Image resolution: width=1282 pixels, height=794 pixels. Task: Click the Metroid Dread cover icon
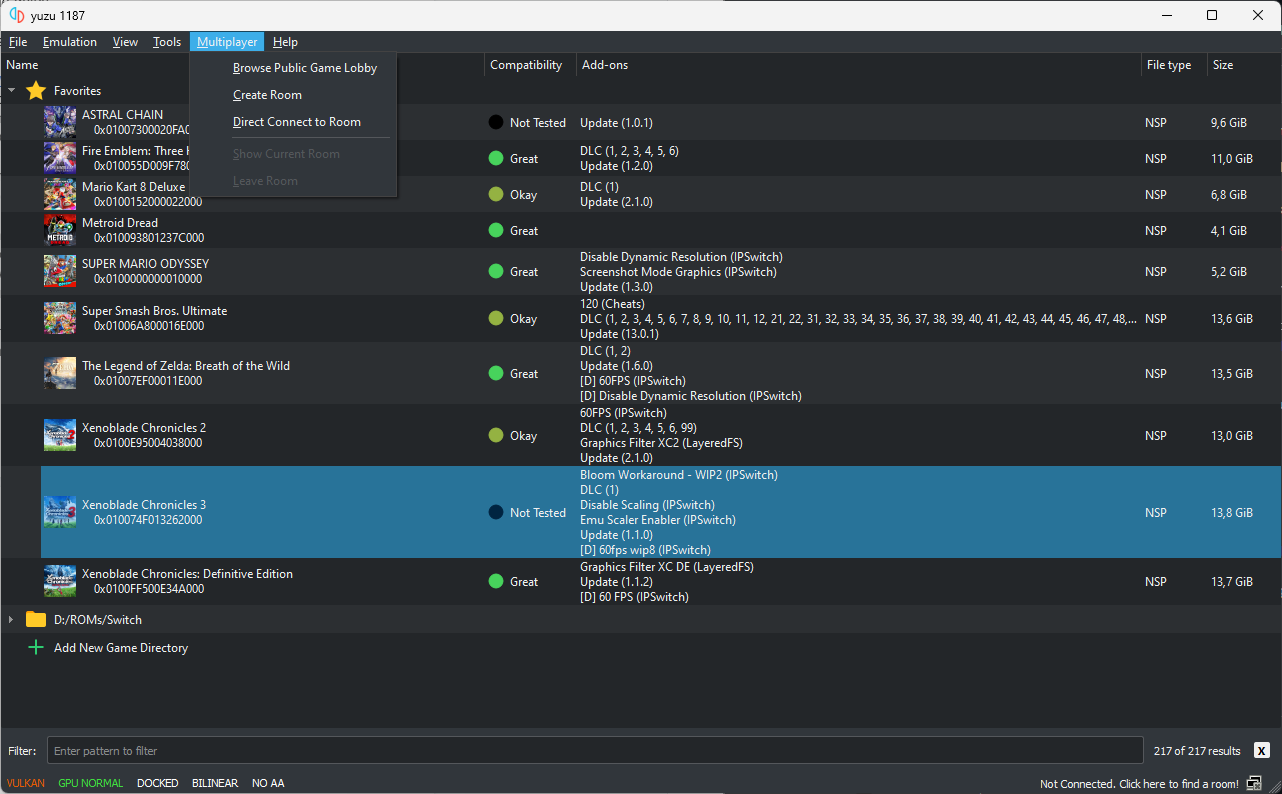[x=60, y=230]
